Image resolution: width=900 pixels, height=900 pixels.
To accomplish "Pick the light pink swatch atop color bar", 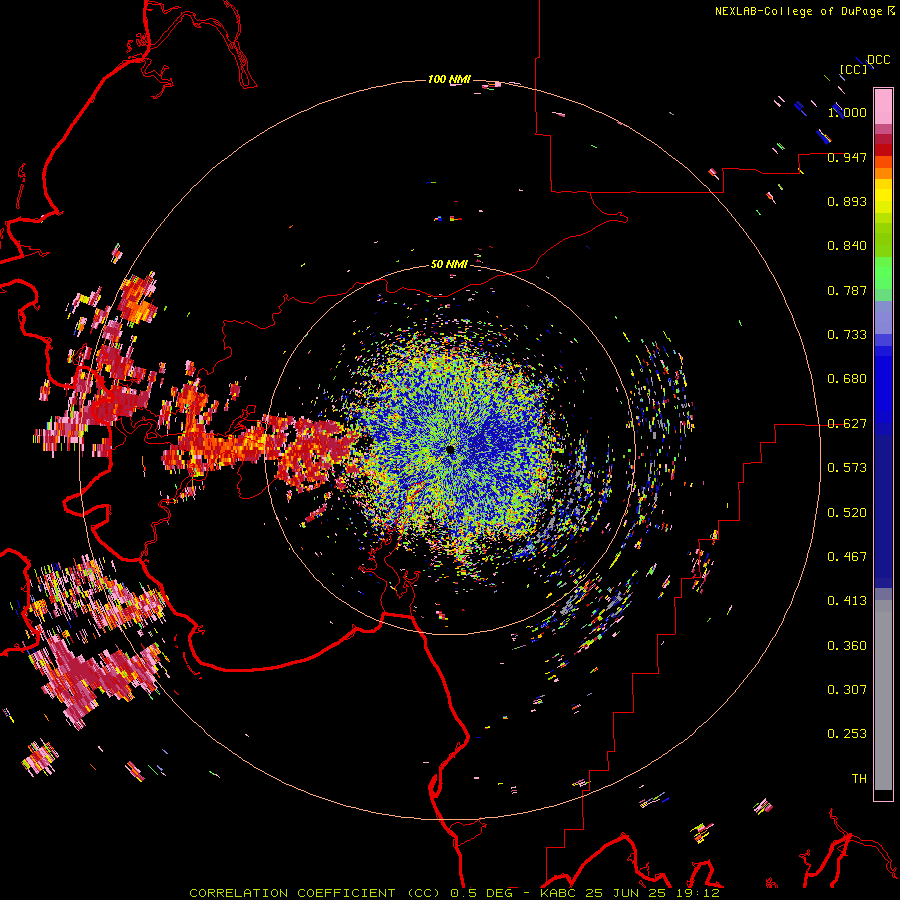I will tap(883, 106).
